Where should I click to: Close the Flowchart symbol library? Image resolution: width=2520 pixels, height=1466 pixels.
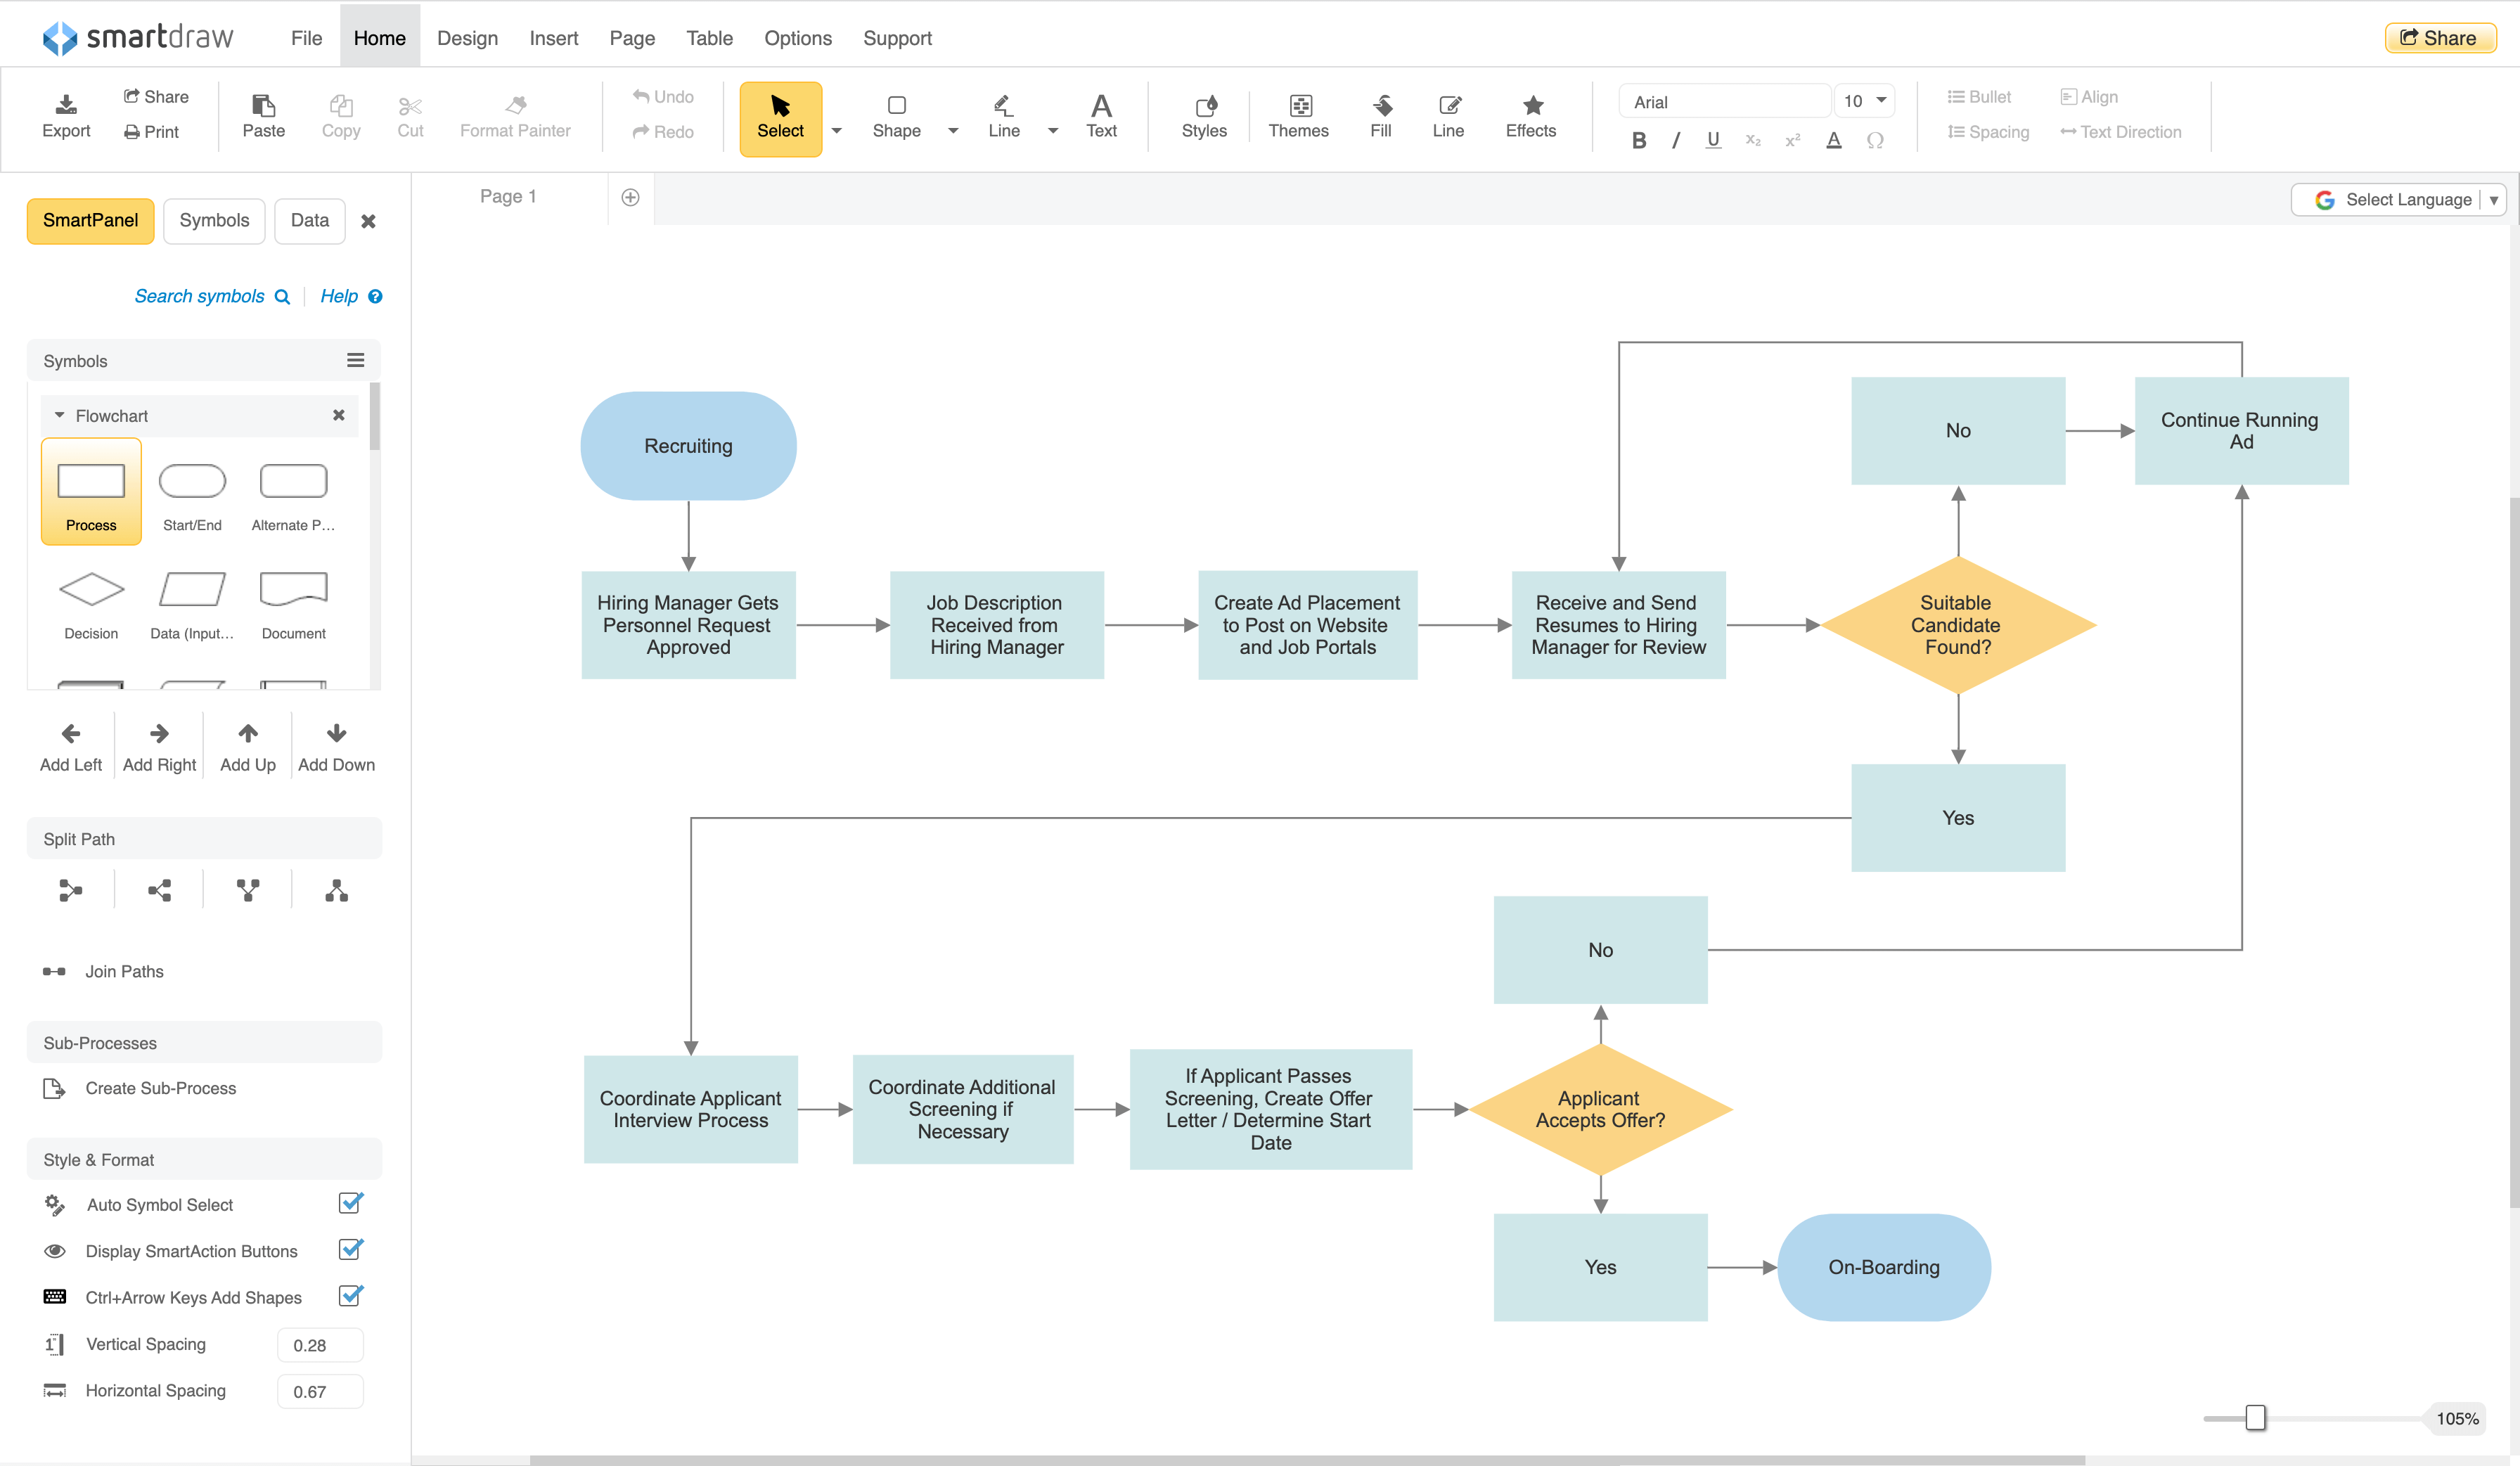pyautogui.click(x=339, y=415)
